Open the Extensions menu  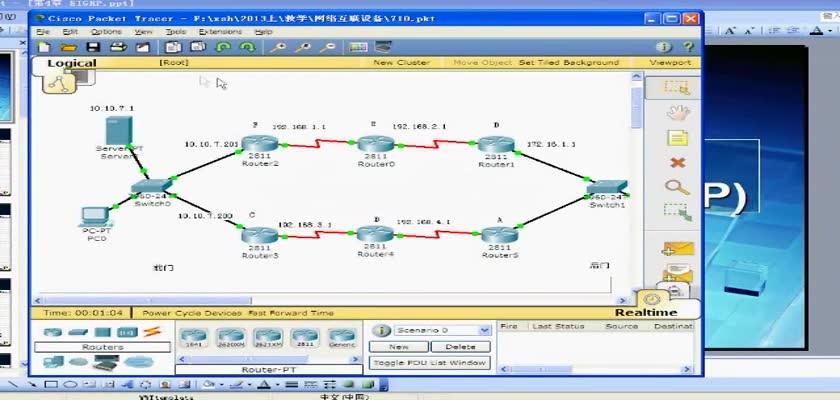(x=220, y=32)
